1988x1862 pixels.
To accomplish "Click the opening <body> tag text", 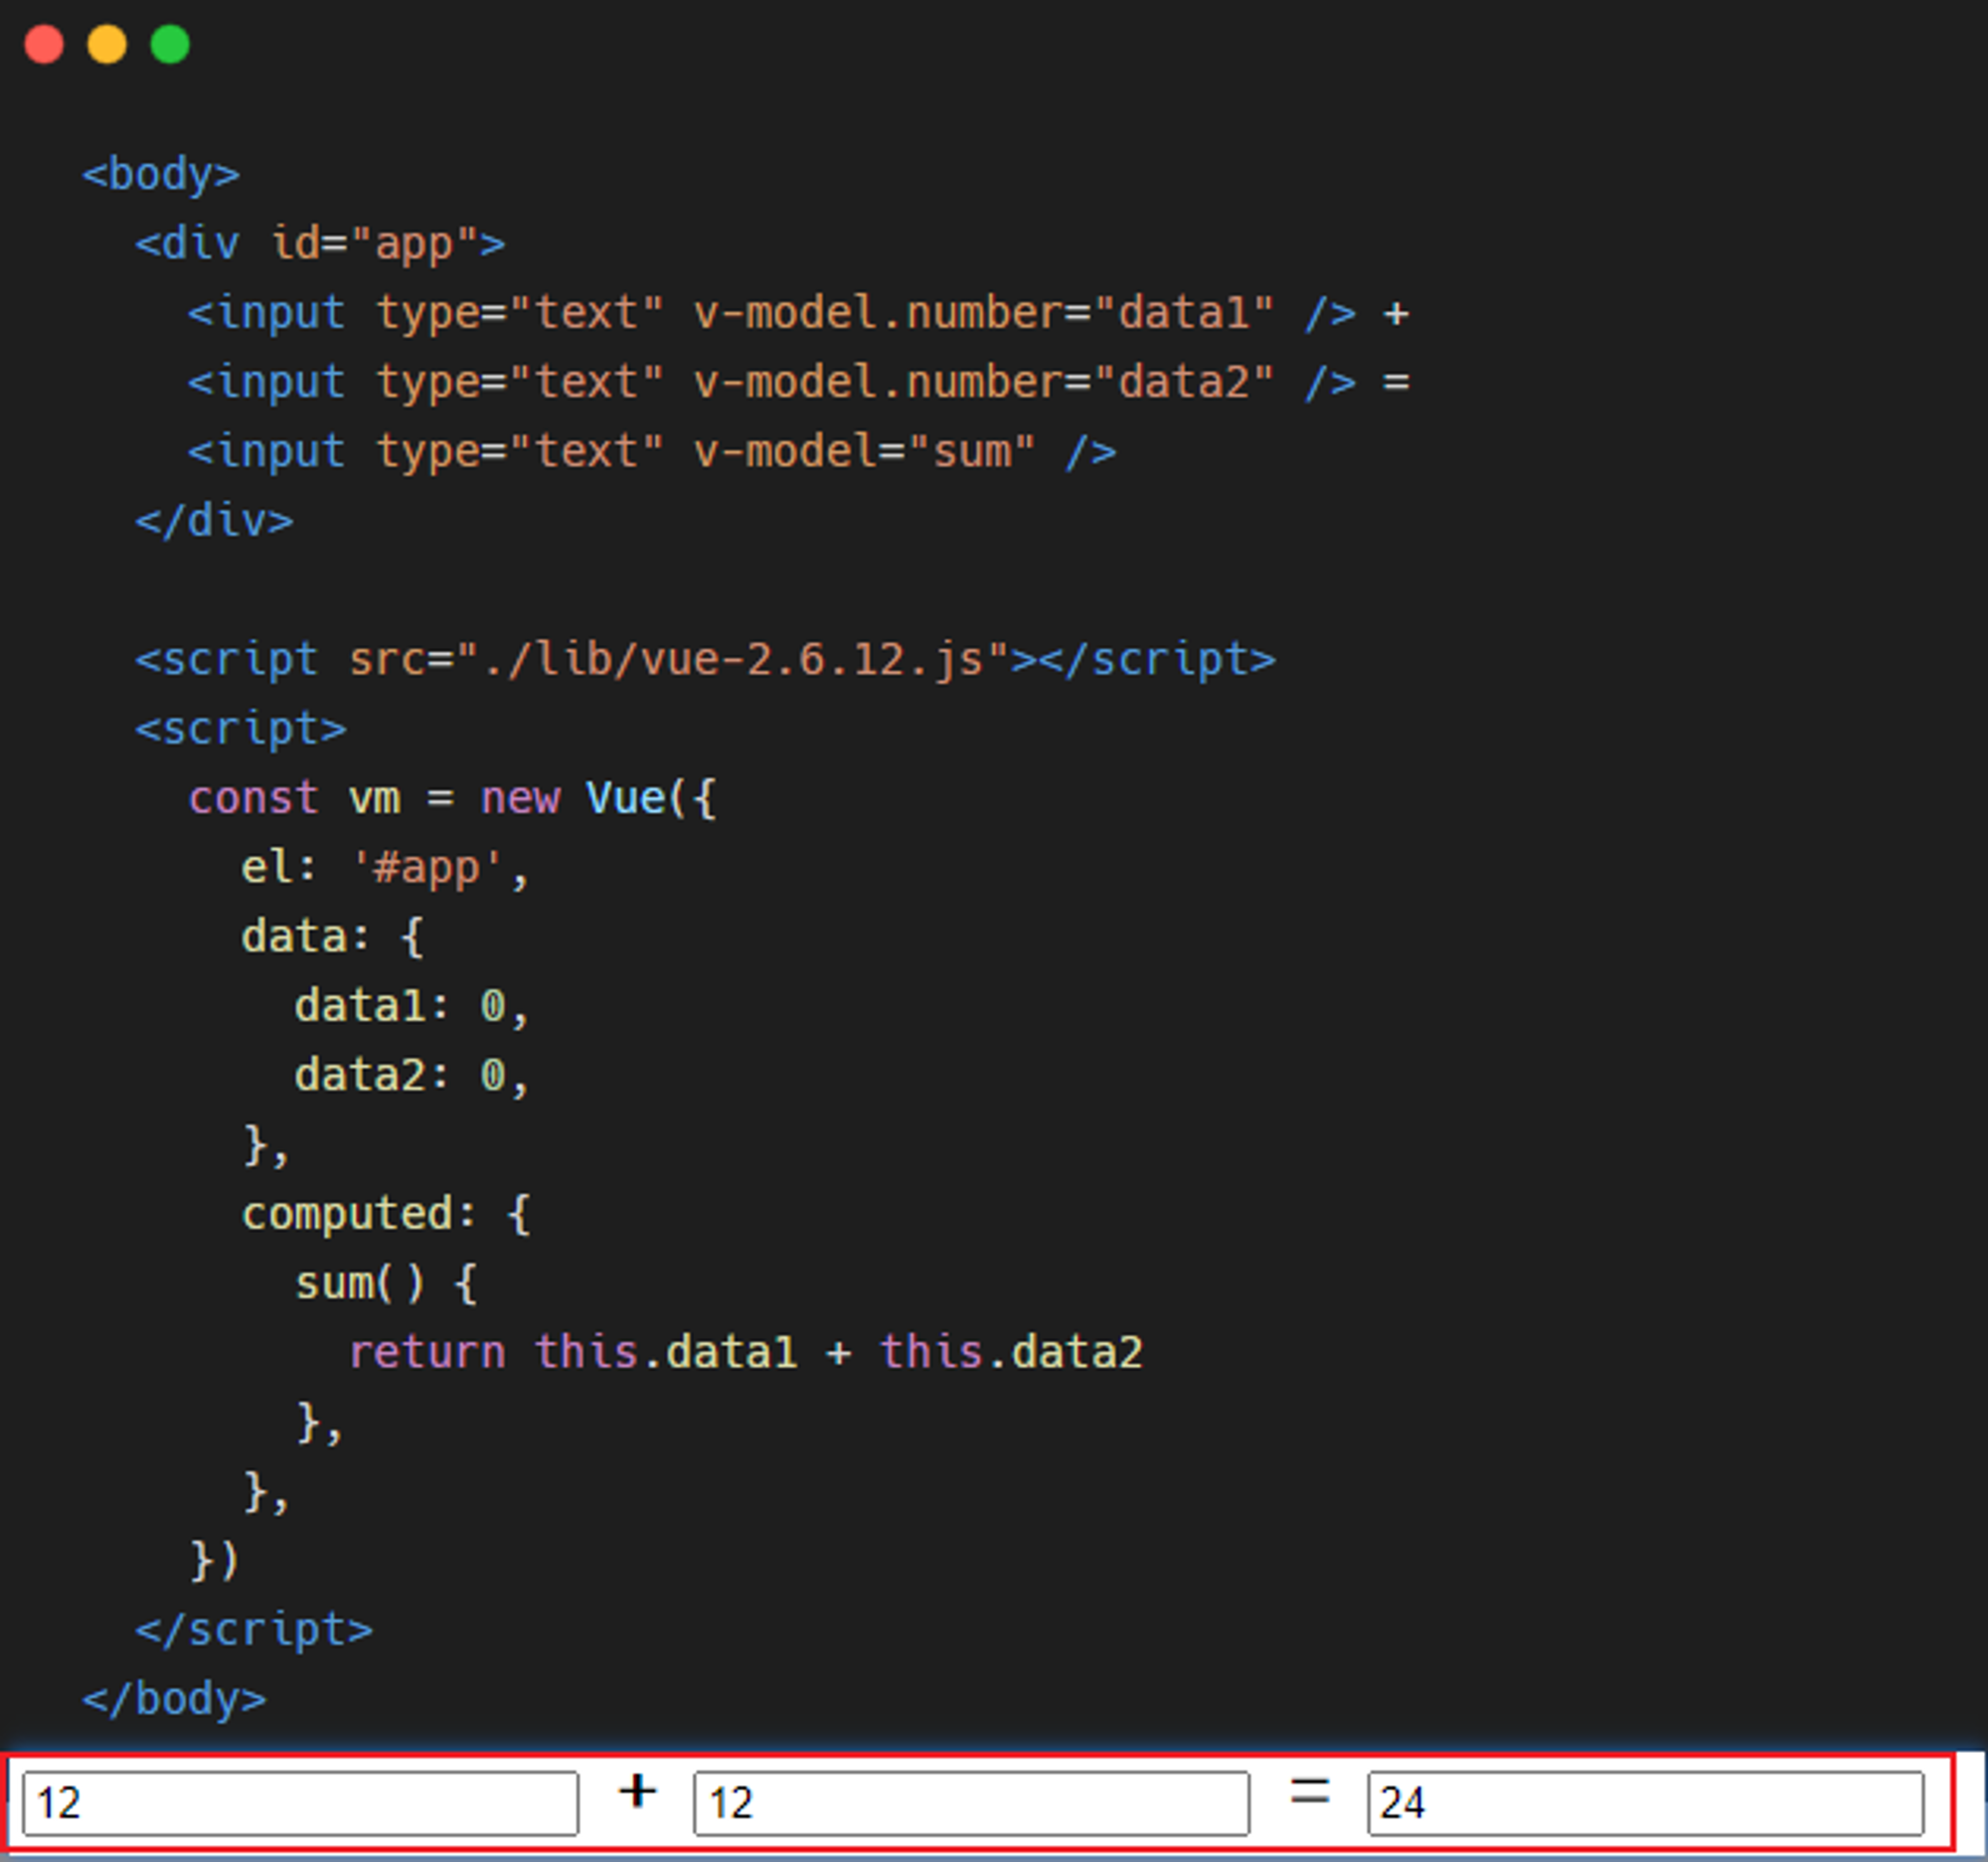I will (161, 174).
